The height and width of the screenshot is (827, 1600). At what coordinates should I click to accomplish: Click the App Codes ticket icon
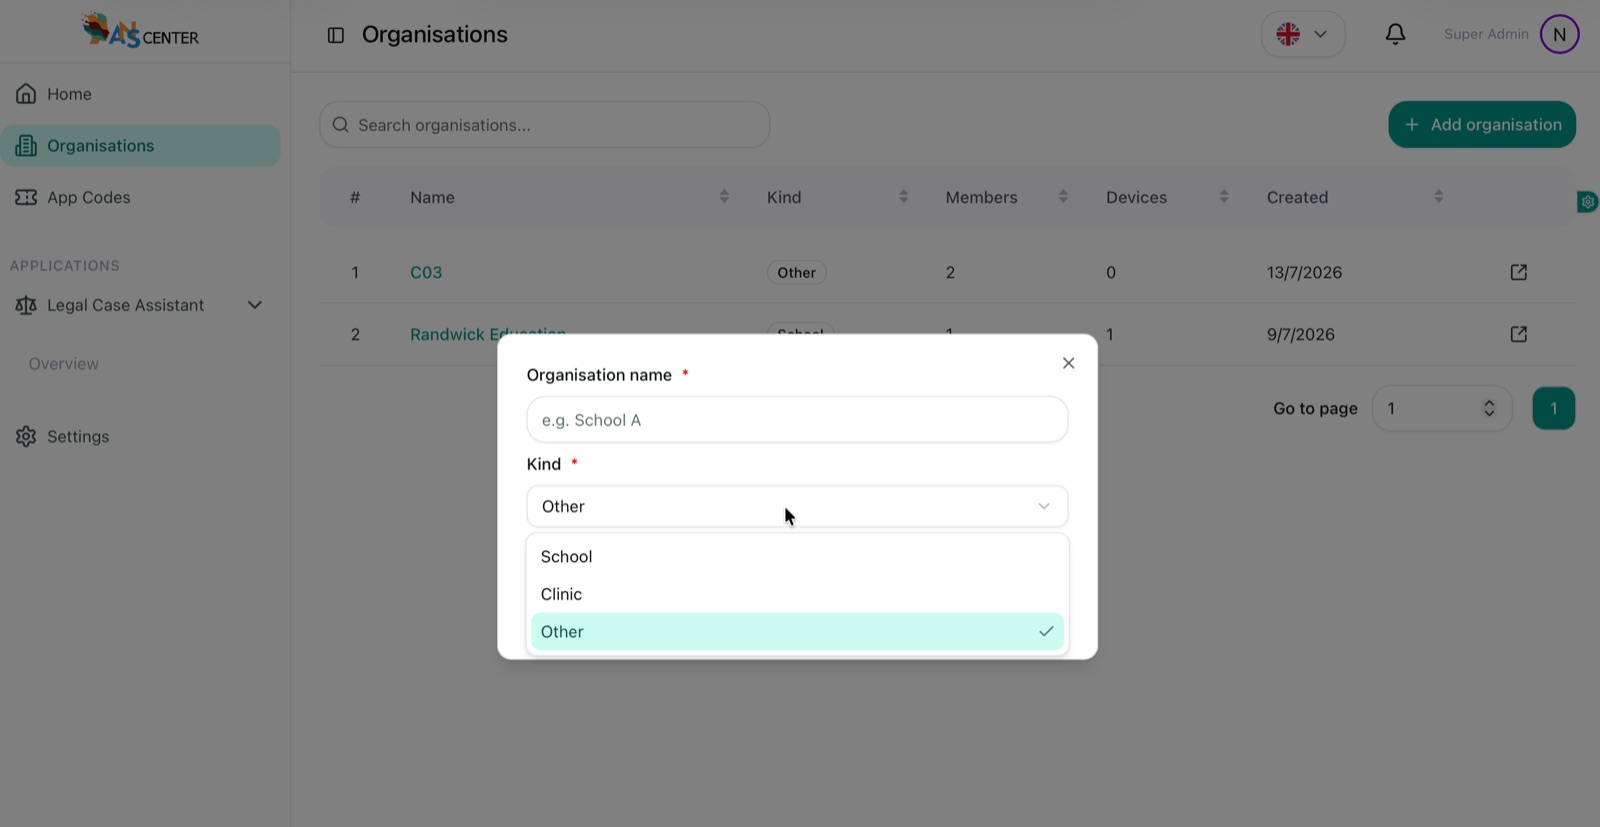26,197
